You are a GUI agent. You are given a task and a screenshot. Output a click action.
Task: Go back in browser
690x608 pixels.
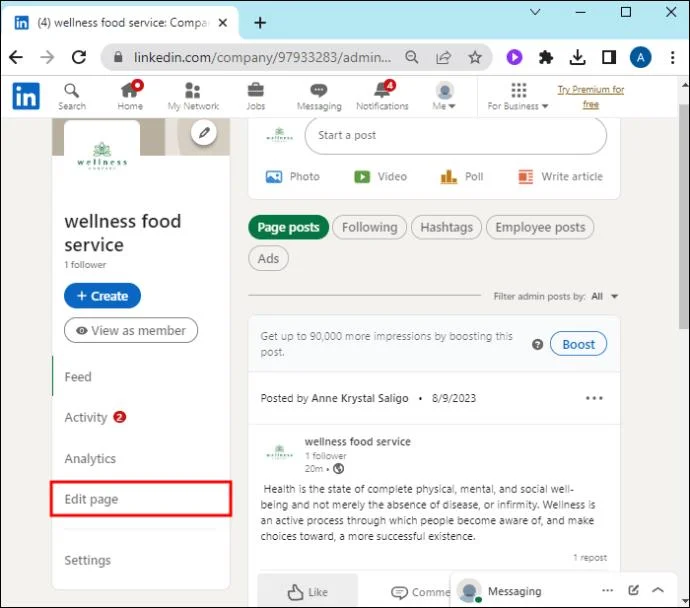click(x=16, y=57)
